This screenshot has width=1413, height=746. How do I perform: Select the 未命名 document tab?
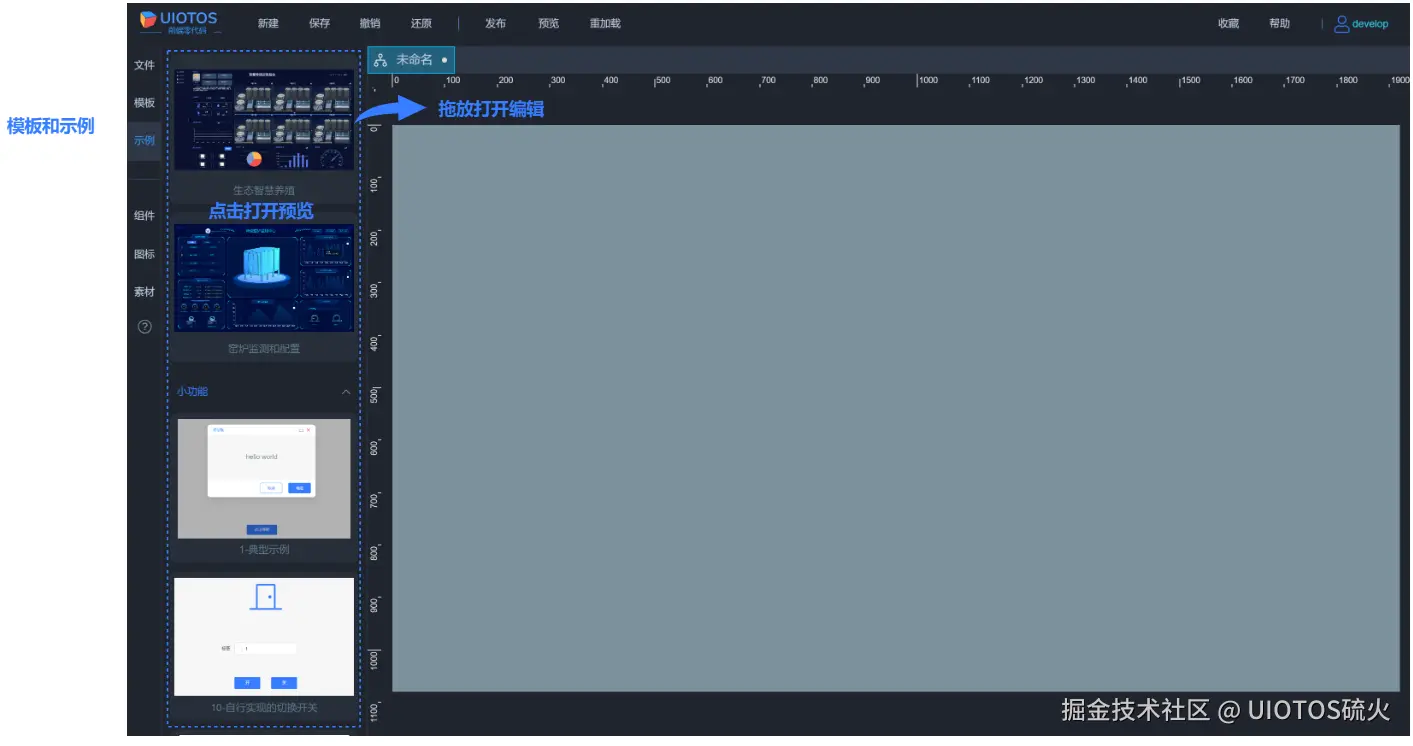(413, 60)
